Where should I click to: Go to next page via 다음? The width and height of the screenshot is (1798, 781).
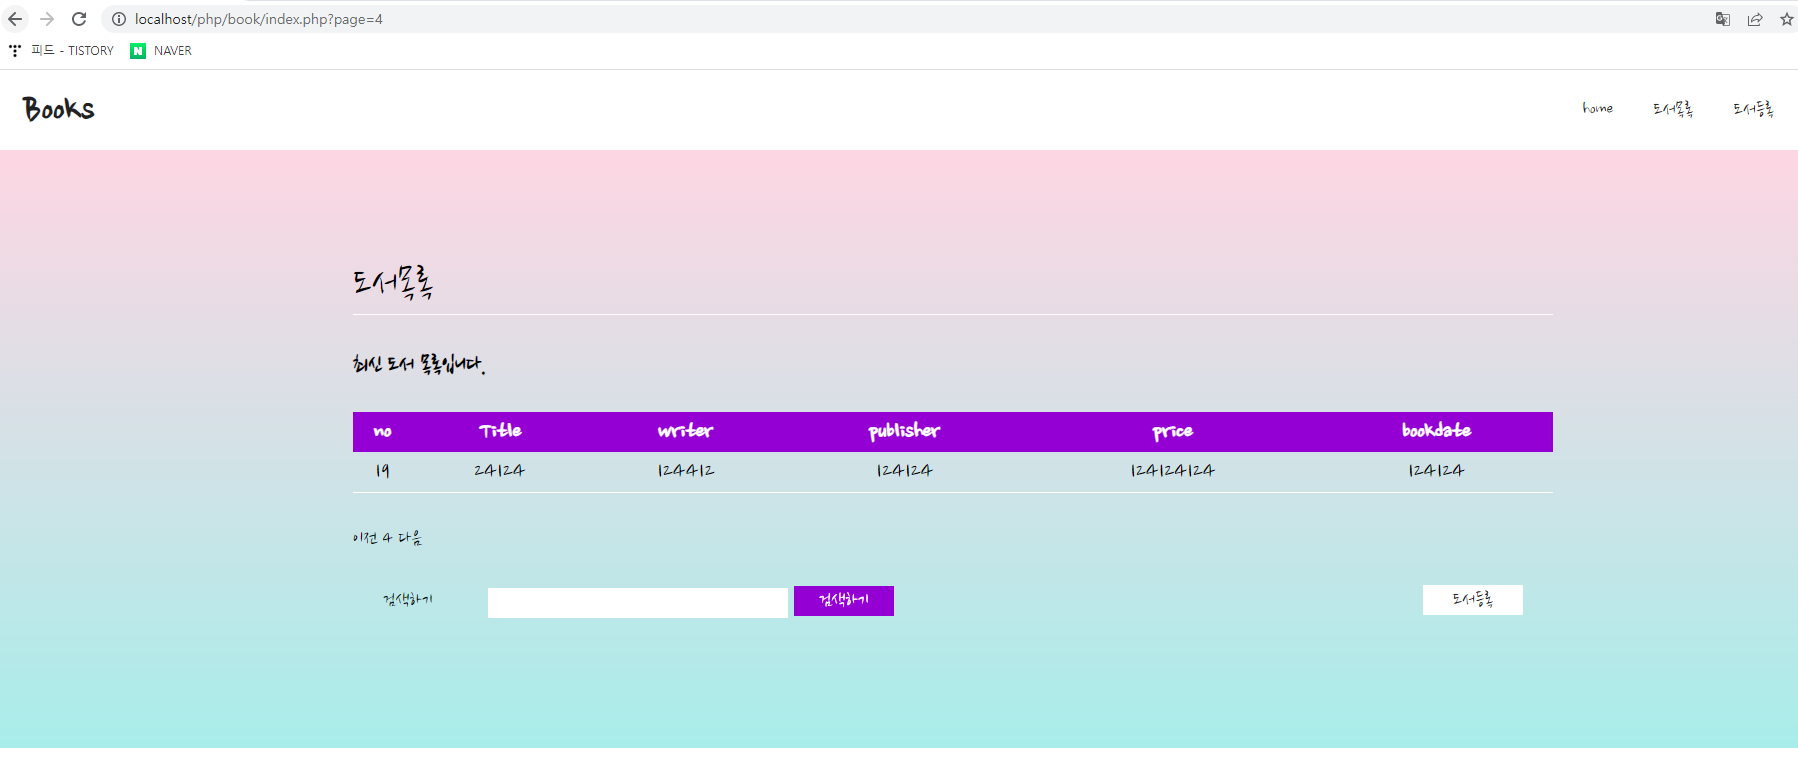coord(410,538)
